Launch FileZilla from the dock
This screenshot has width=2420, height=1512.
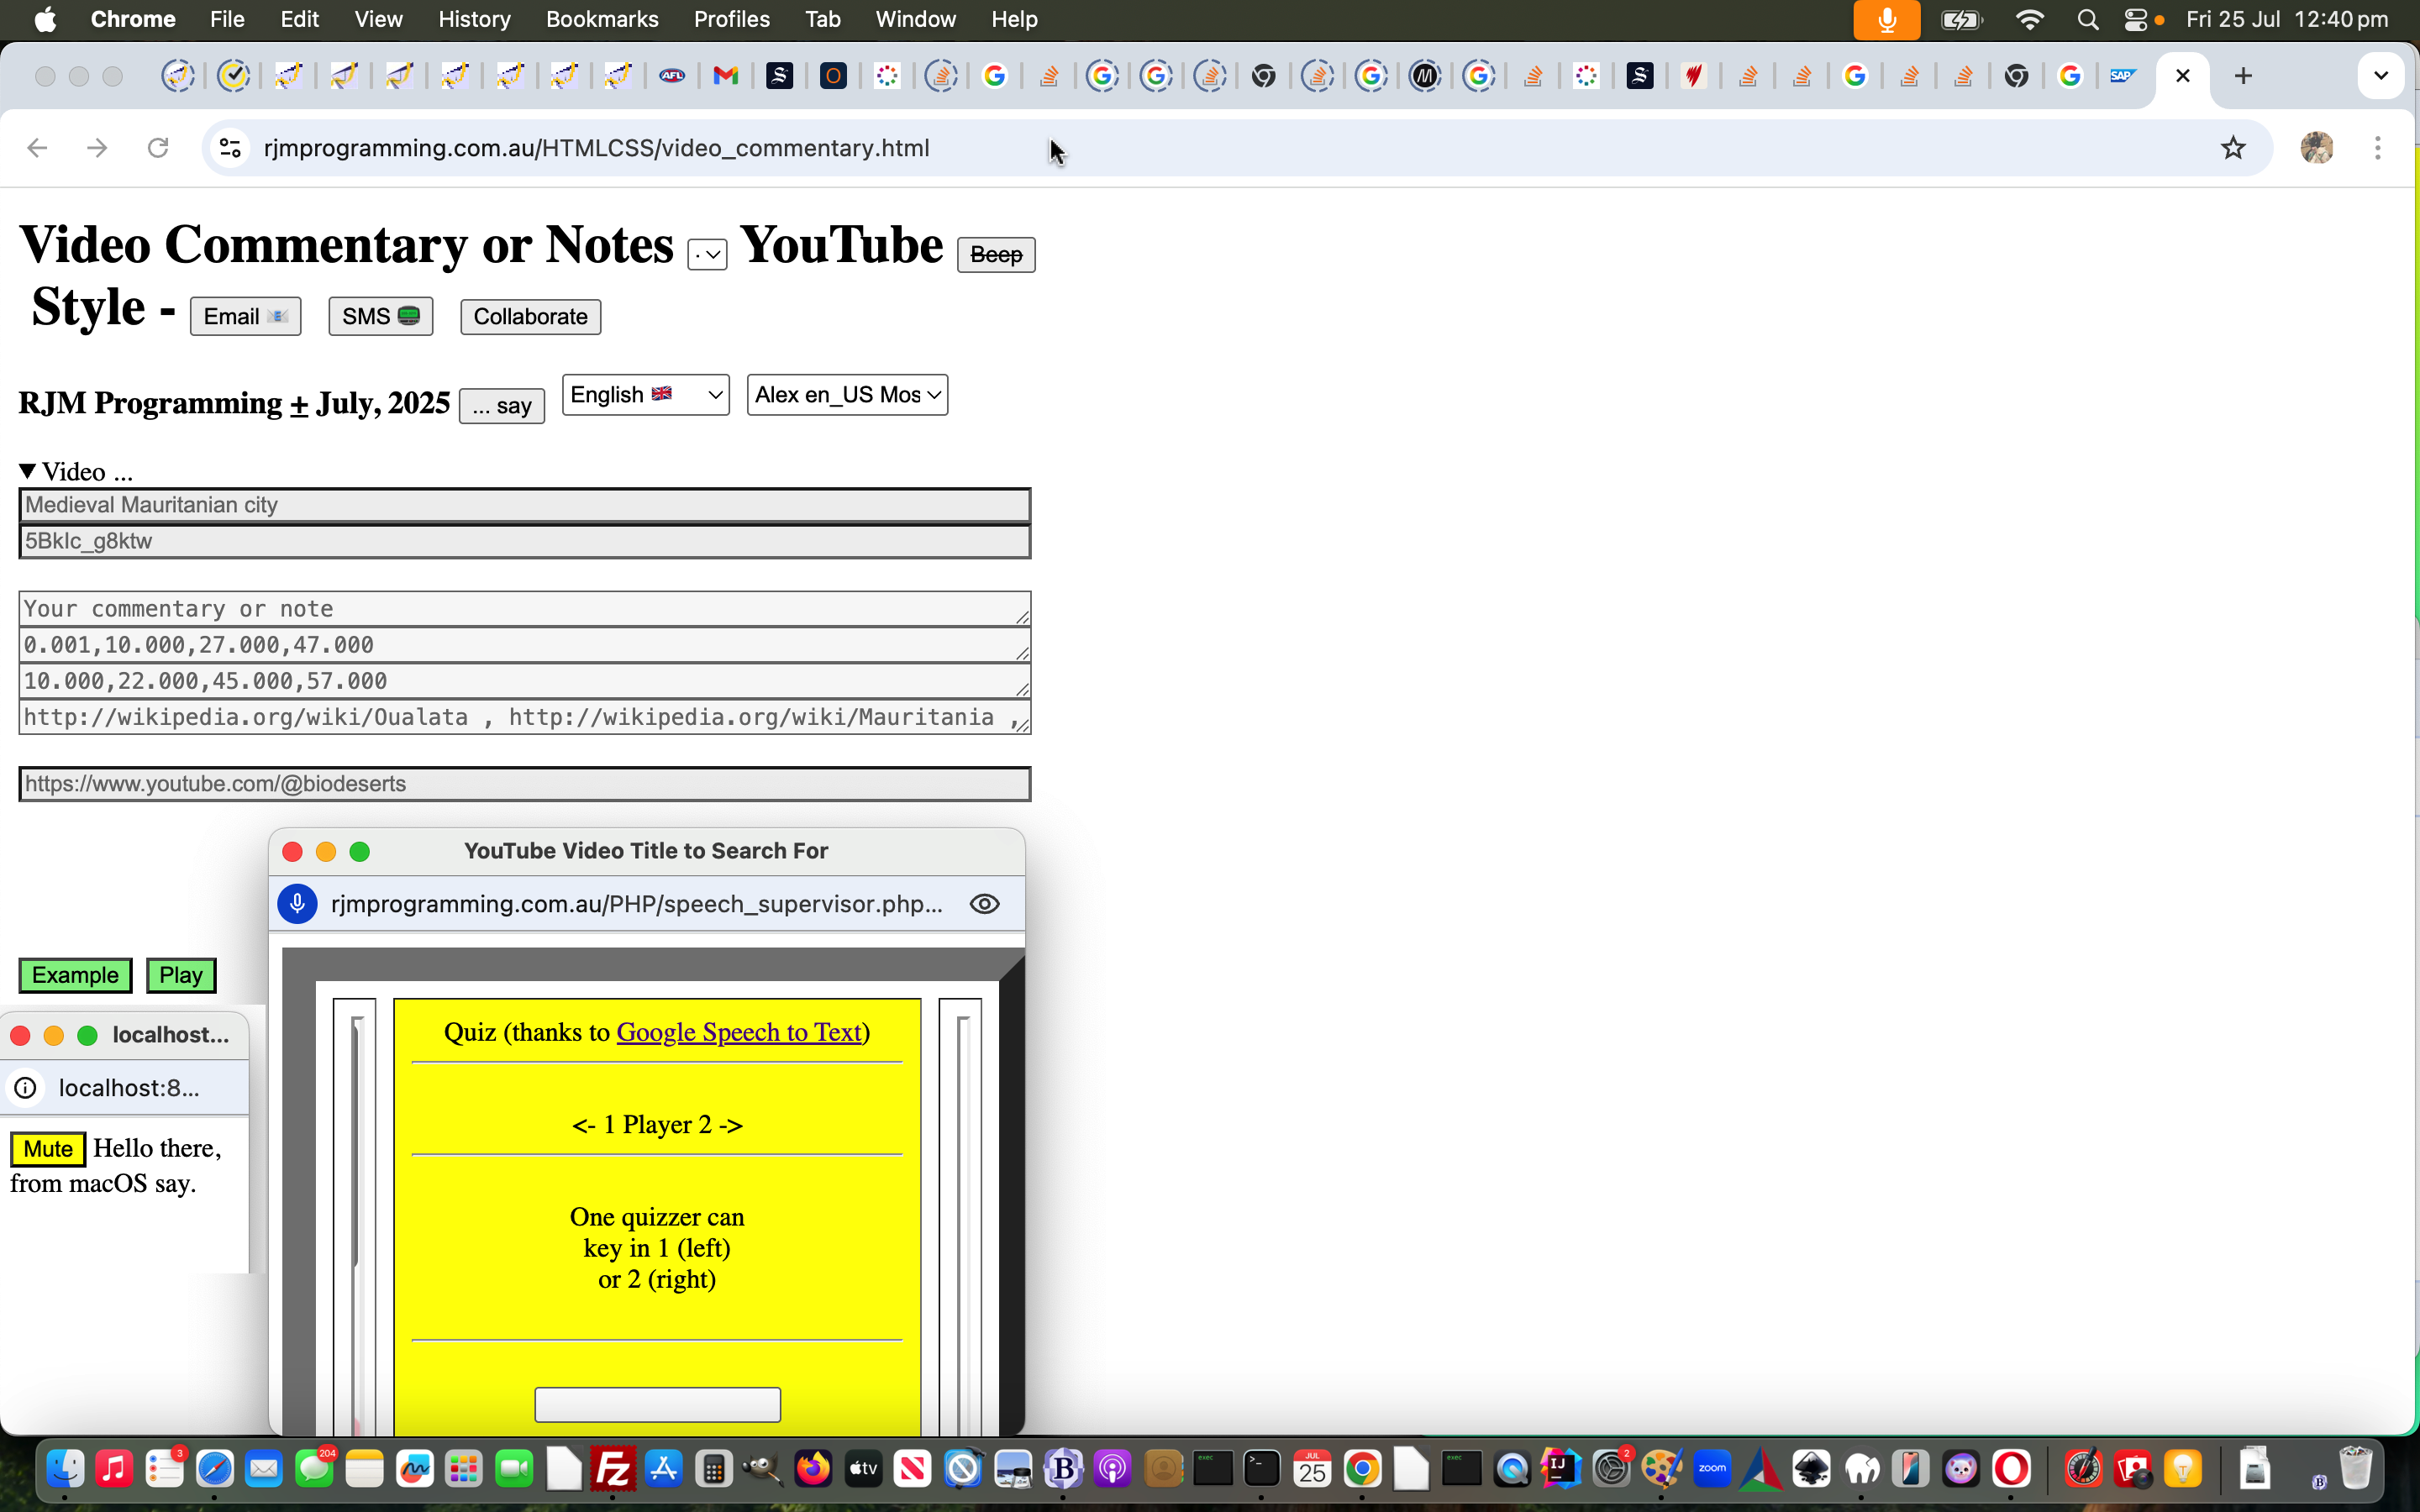pyautogui.click(x=613, y=1469)
